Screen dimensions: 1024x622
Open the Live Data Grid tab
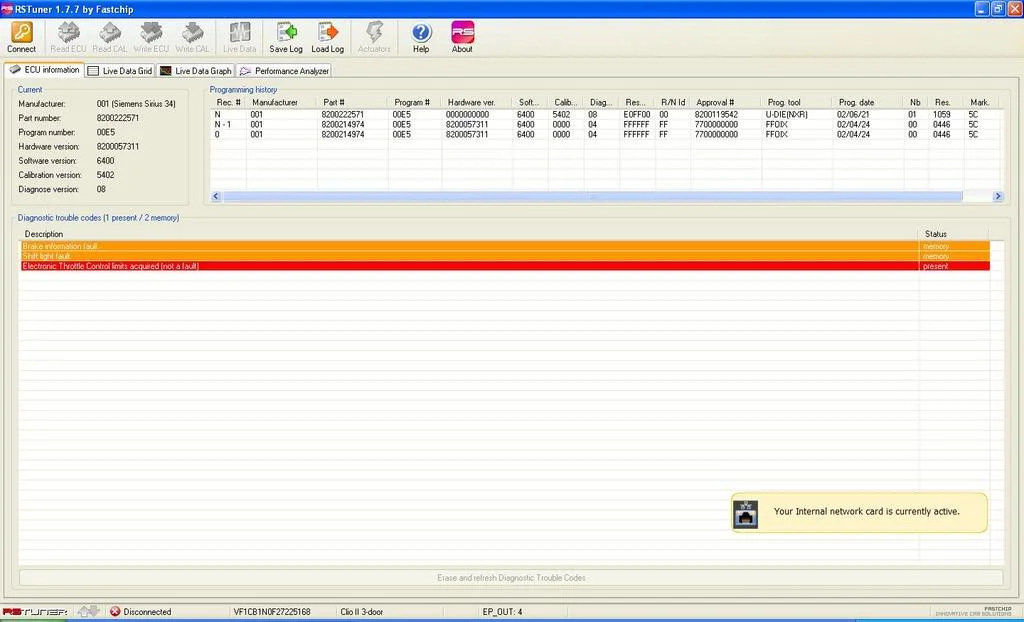click(120, 71)
